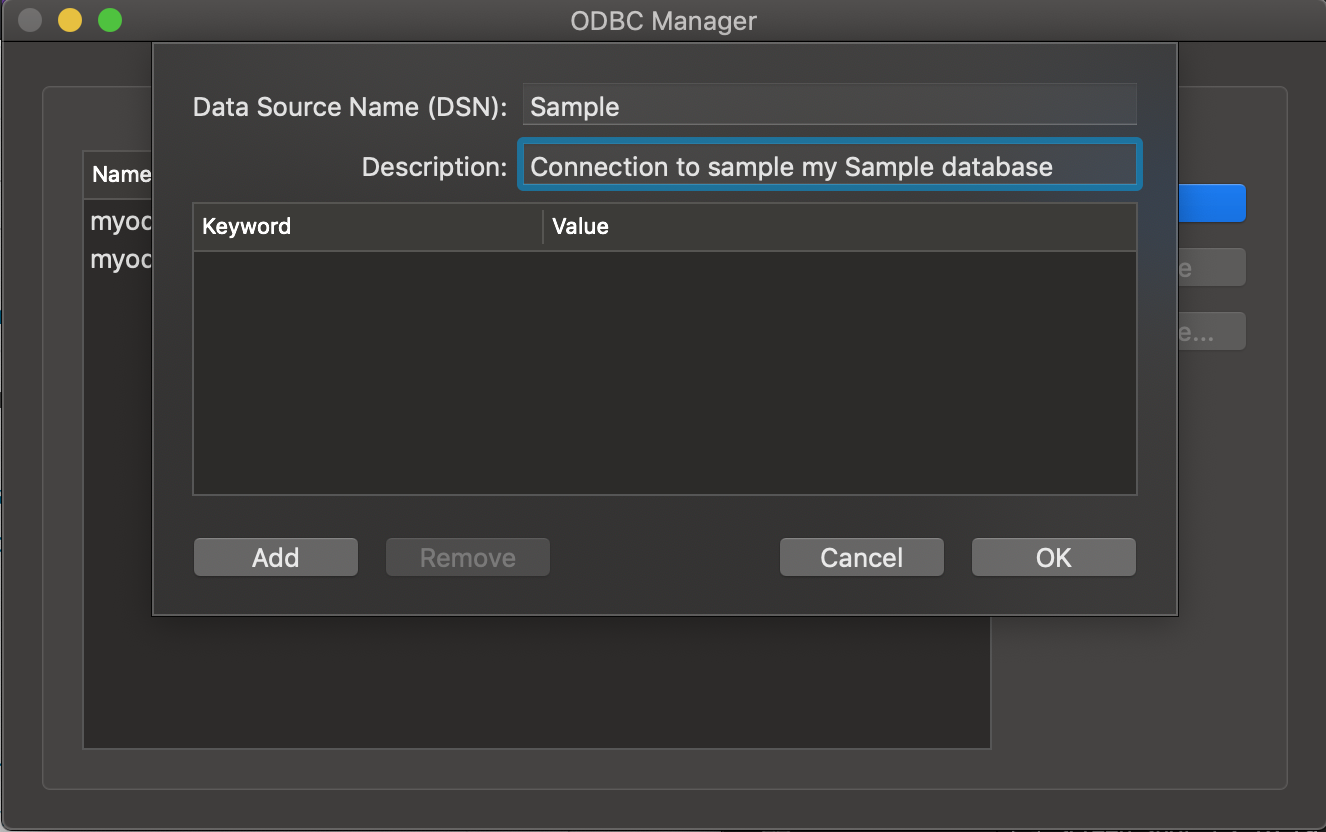The image size is (1326, 832).
Task: Click the green zoom window button
Action: tap(110, 20)
